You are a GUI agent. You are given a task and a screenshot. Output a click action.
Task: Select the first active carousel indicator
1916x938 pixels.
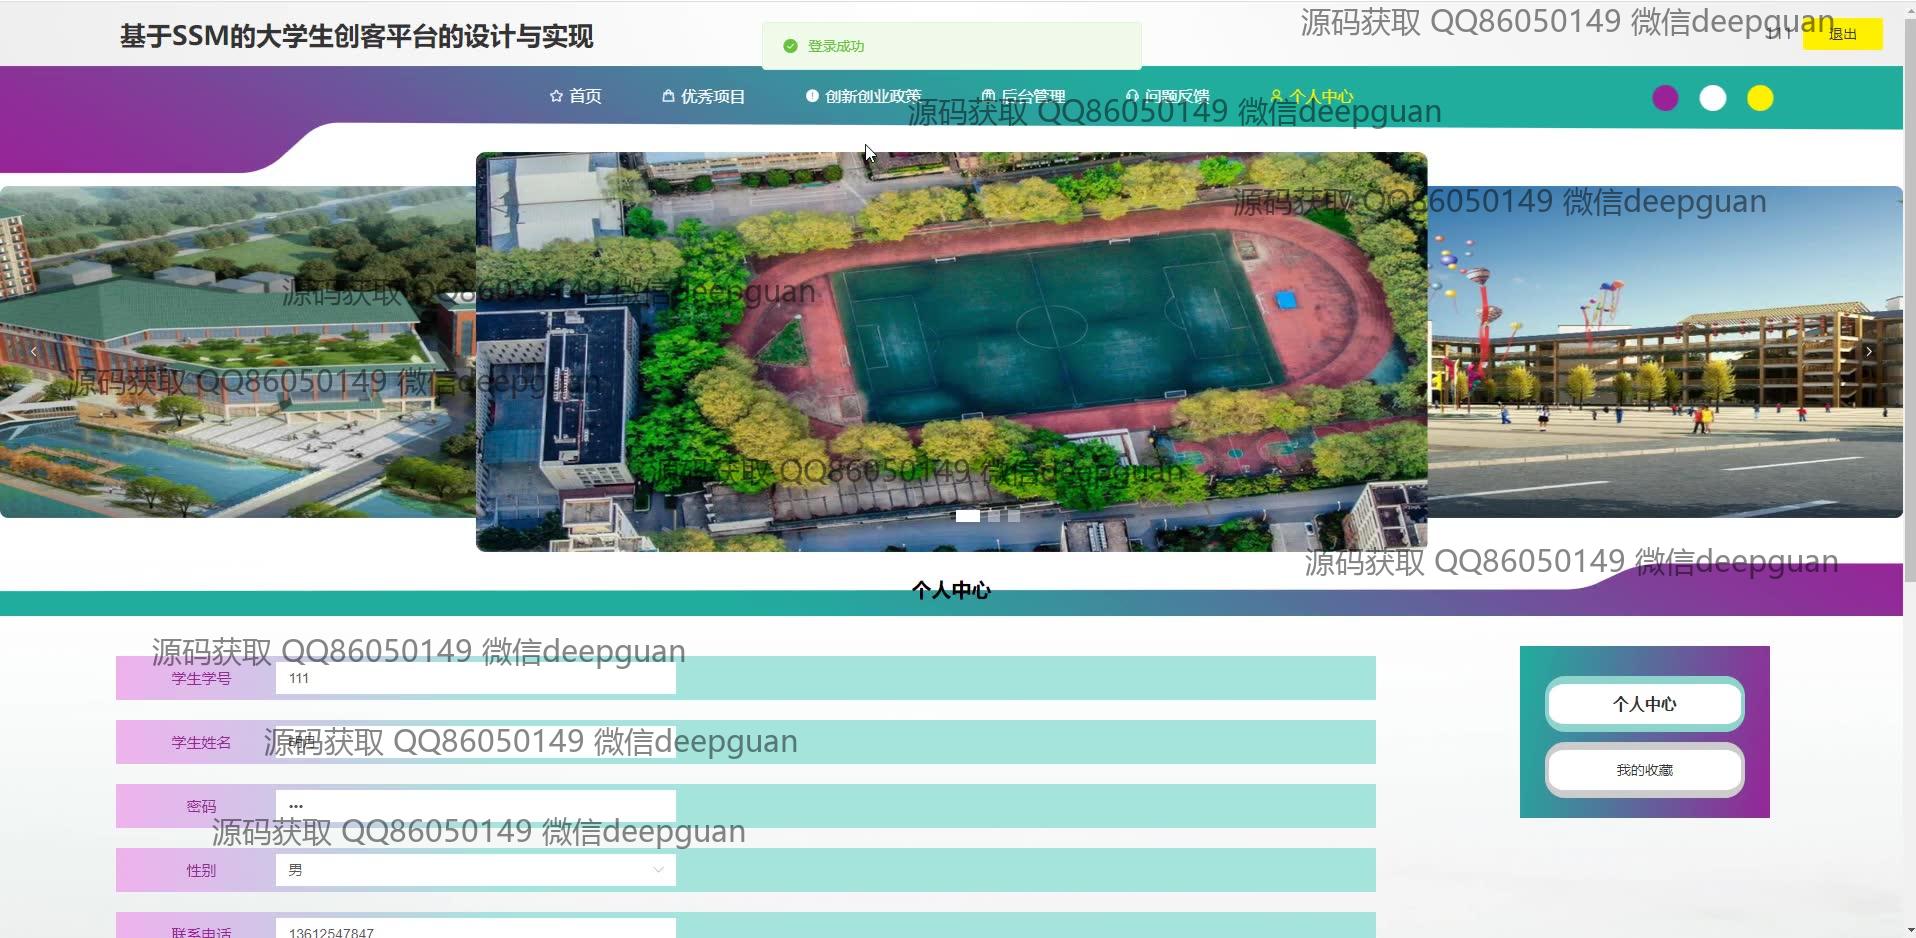pyautogui.click(x=968, y=516)
